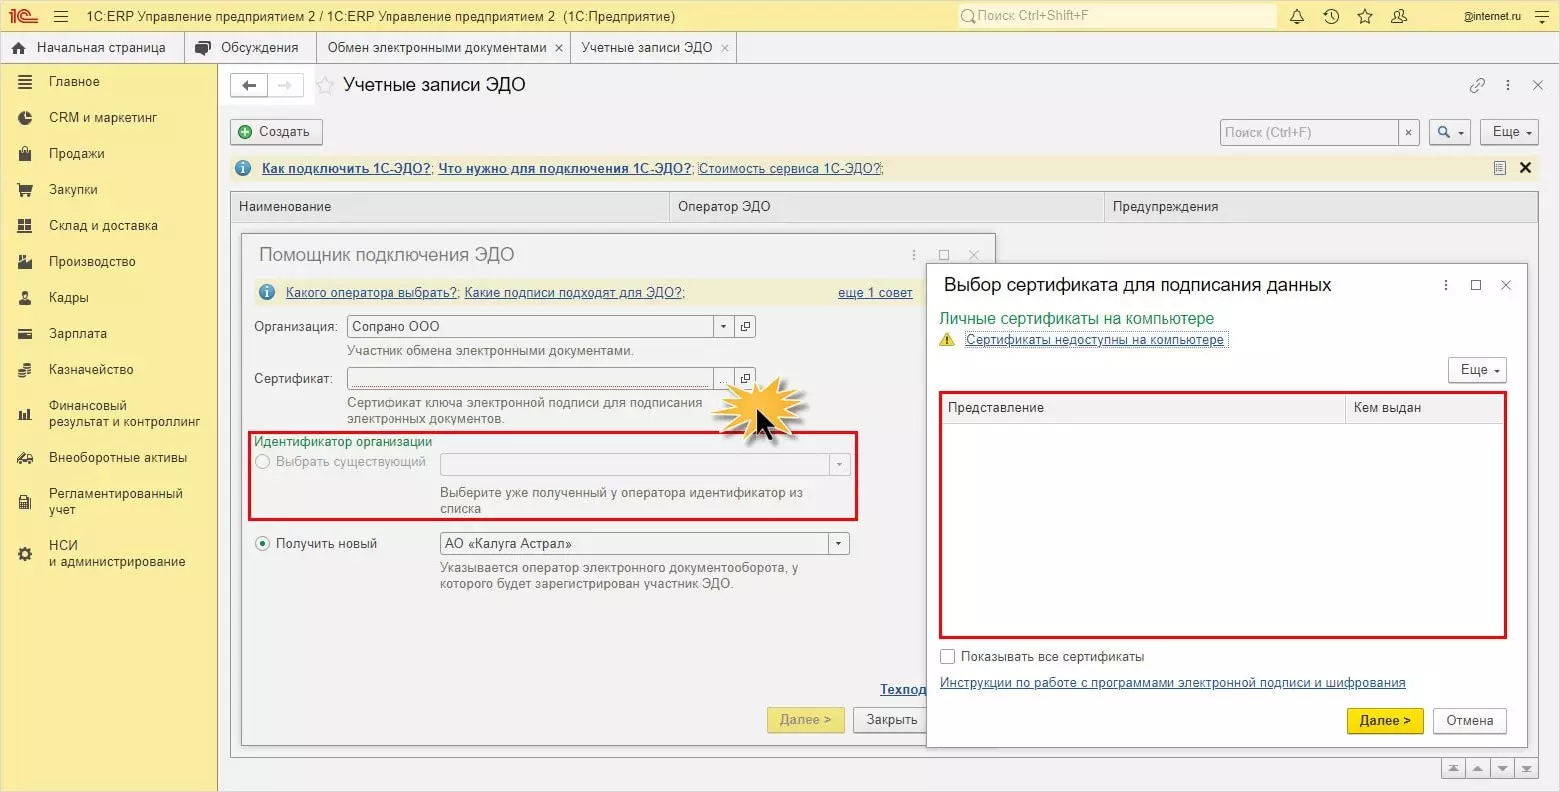Image resolution: width=1560 pixels, height=792 pixels.
Task: Open the organization Сопрано ООО card icon
Action: [x=745, y=326]
